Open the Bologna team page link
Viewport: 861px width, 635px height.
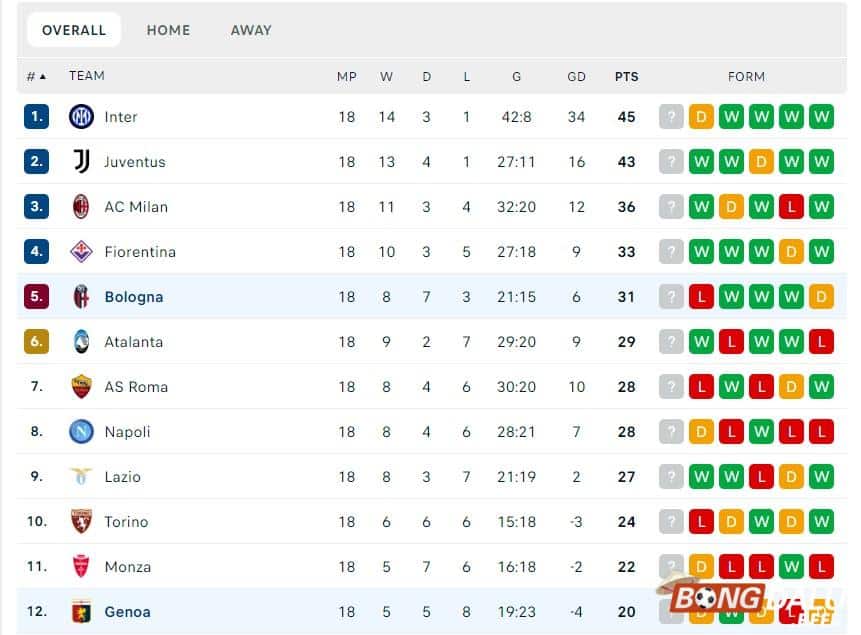pos(134,296)
